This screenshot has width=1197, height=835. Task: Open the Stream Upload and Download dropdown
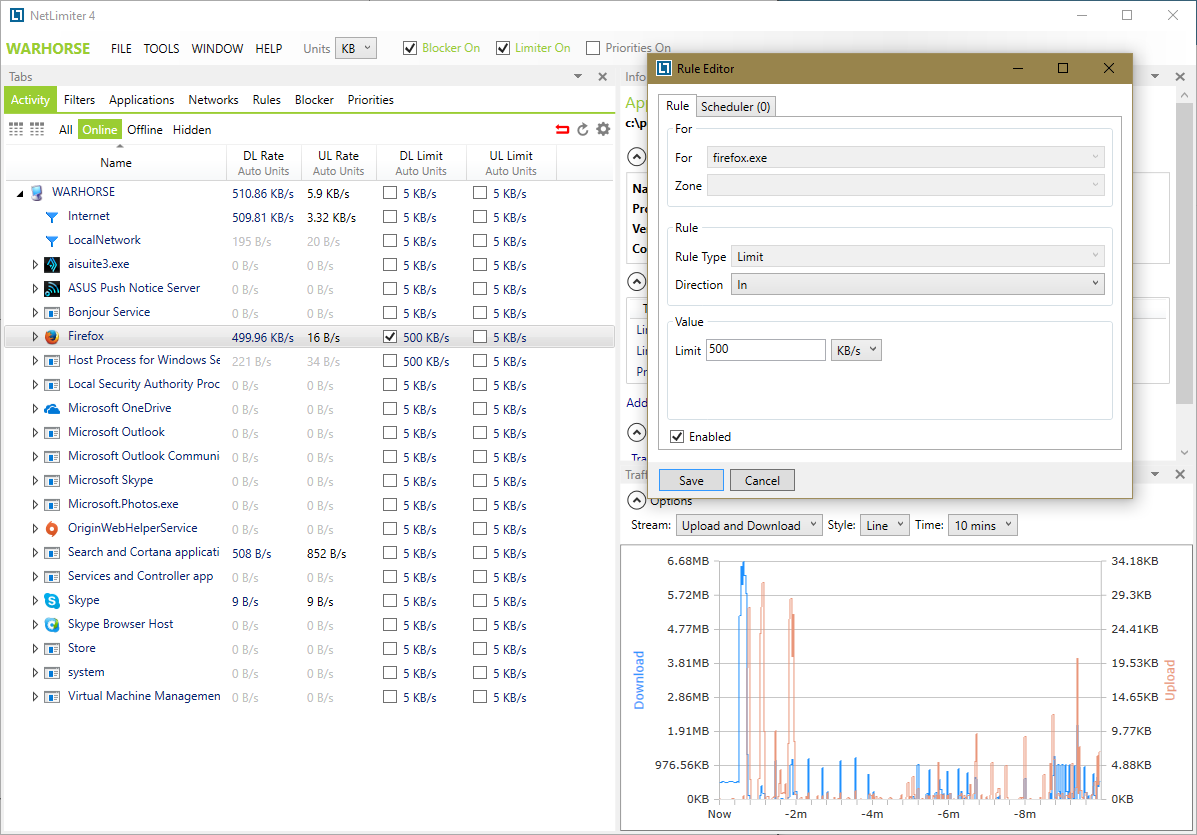pos(749,525)
